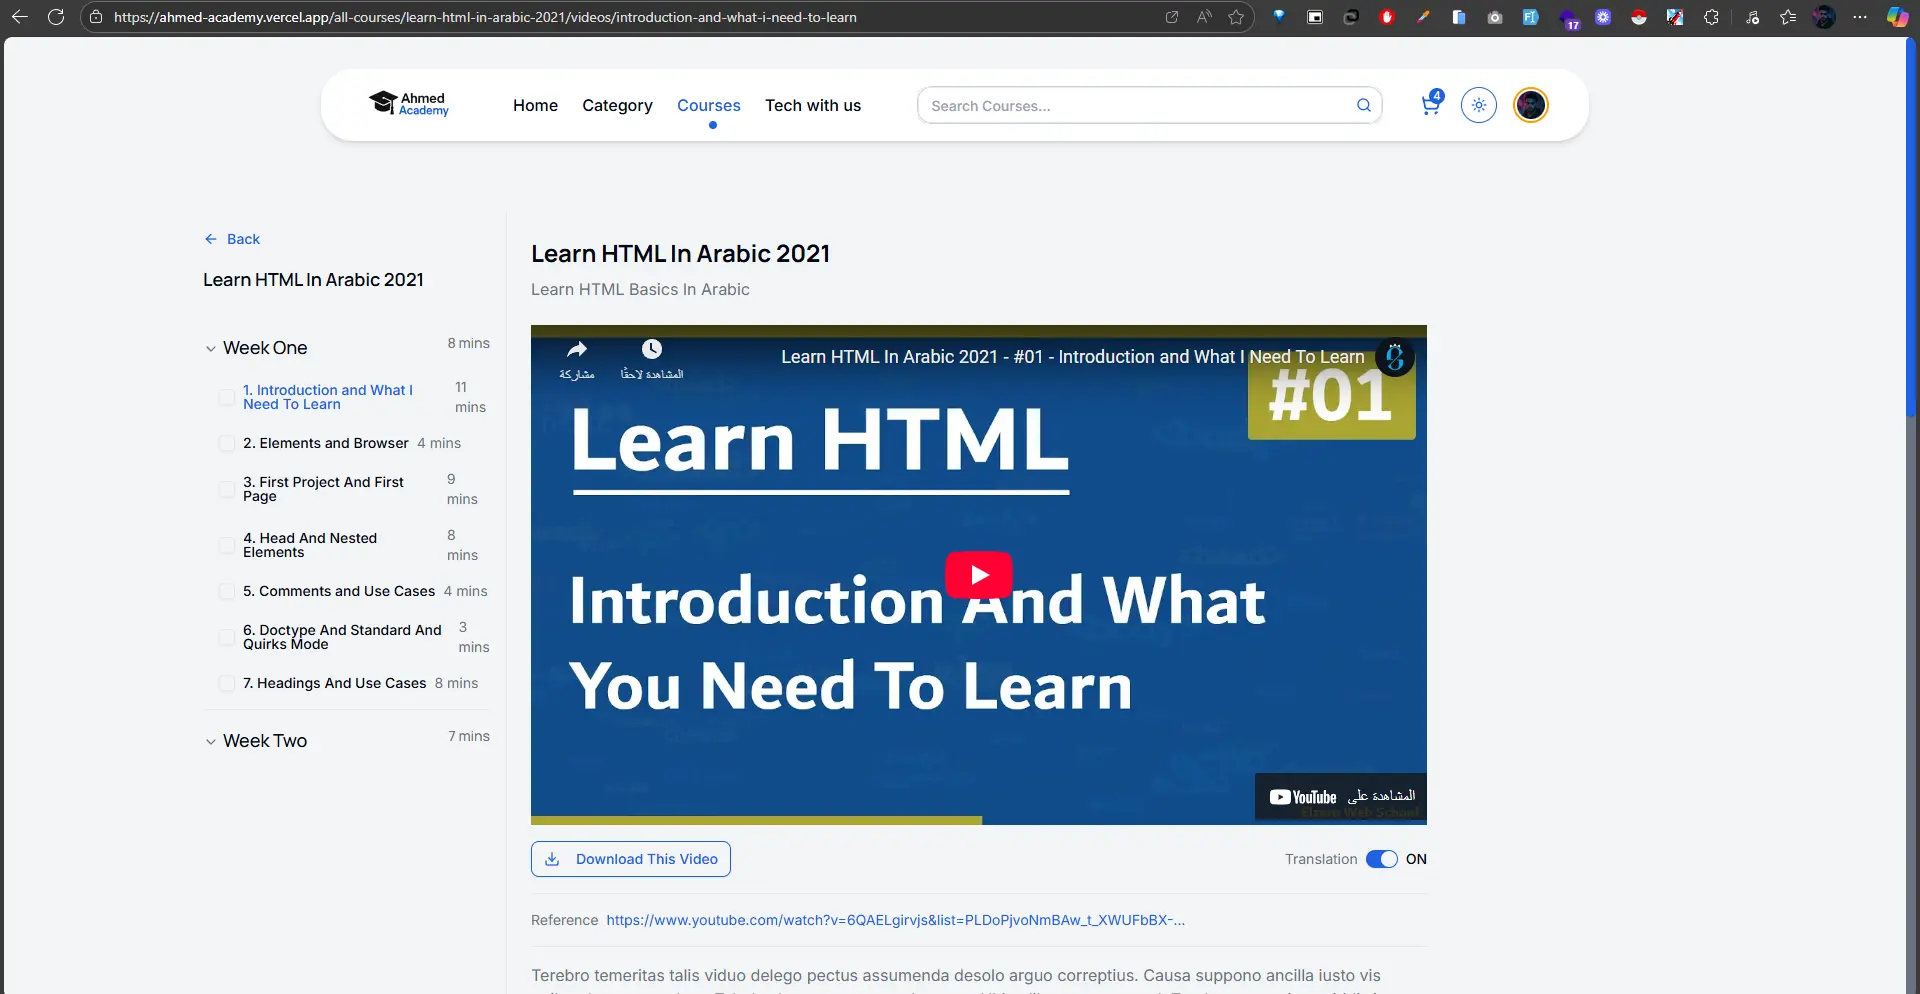
Task: Open the shopping cart with 4 items
Action: coord(1431,104)
